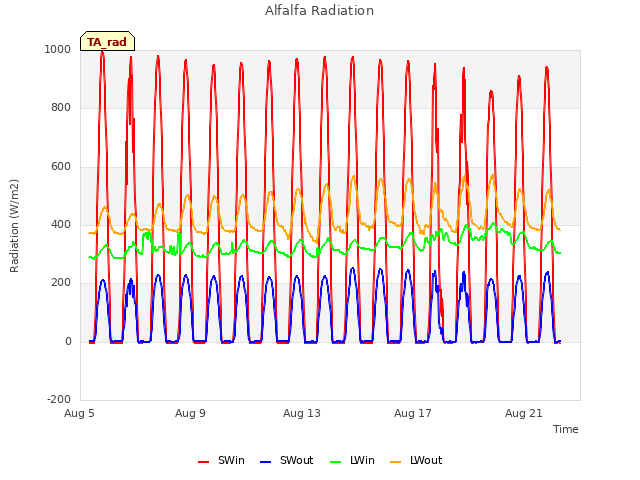640x480 pixels.
Task: Click the Aug 5 x-axis tick label
Action: tap(79, 413)
